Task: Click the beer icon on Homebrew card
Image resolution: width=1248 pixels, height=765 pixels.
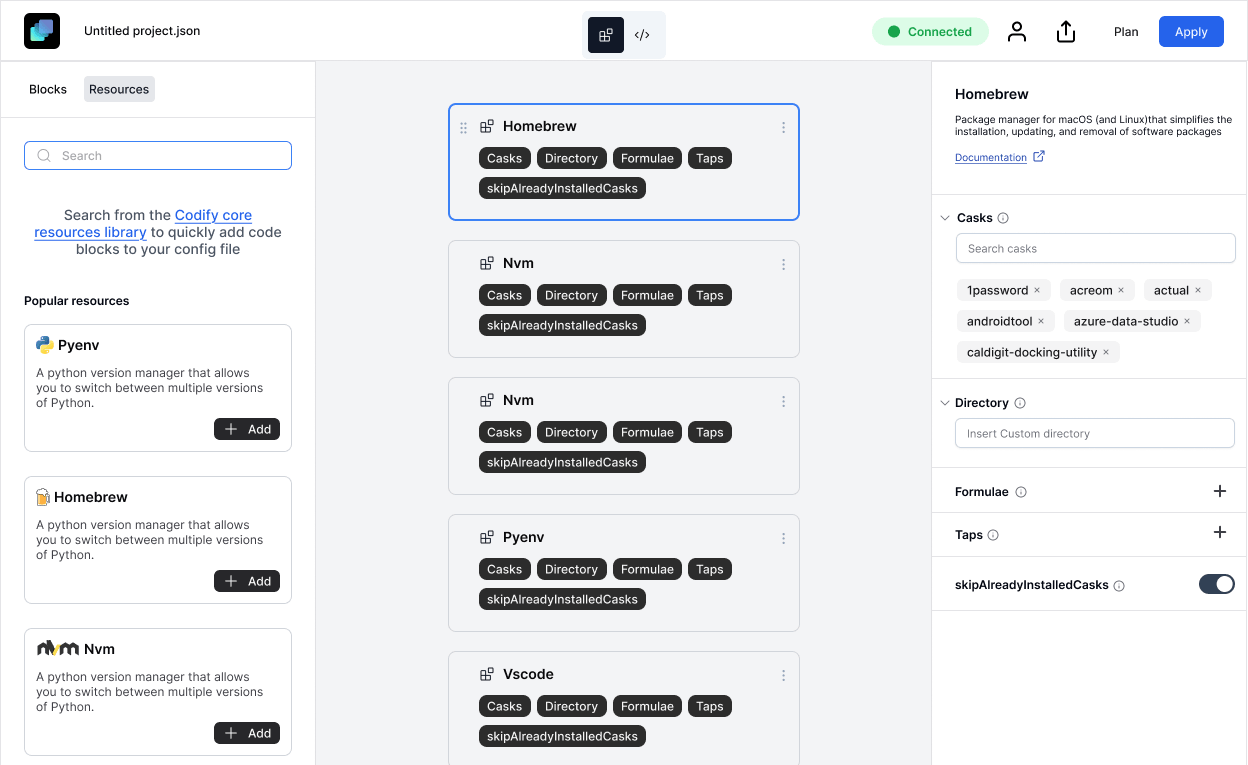Action: click(x=43, y=497)
